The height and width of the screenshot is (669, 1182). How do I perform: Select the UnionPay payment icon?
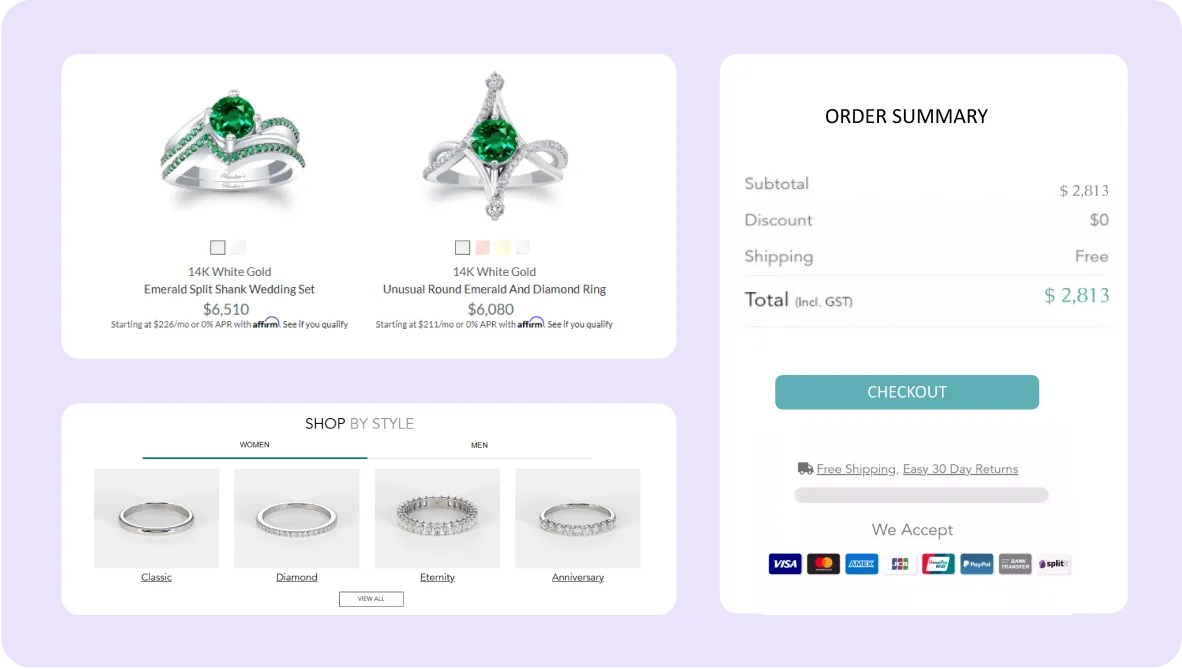939,563
